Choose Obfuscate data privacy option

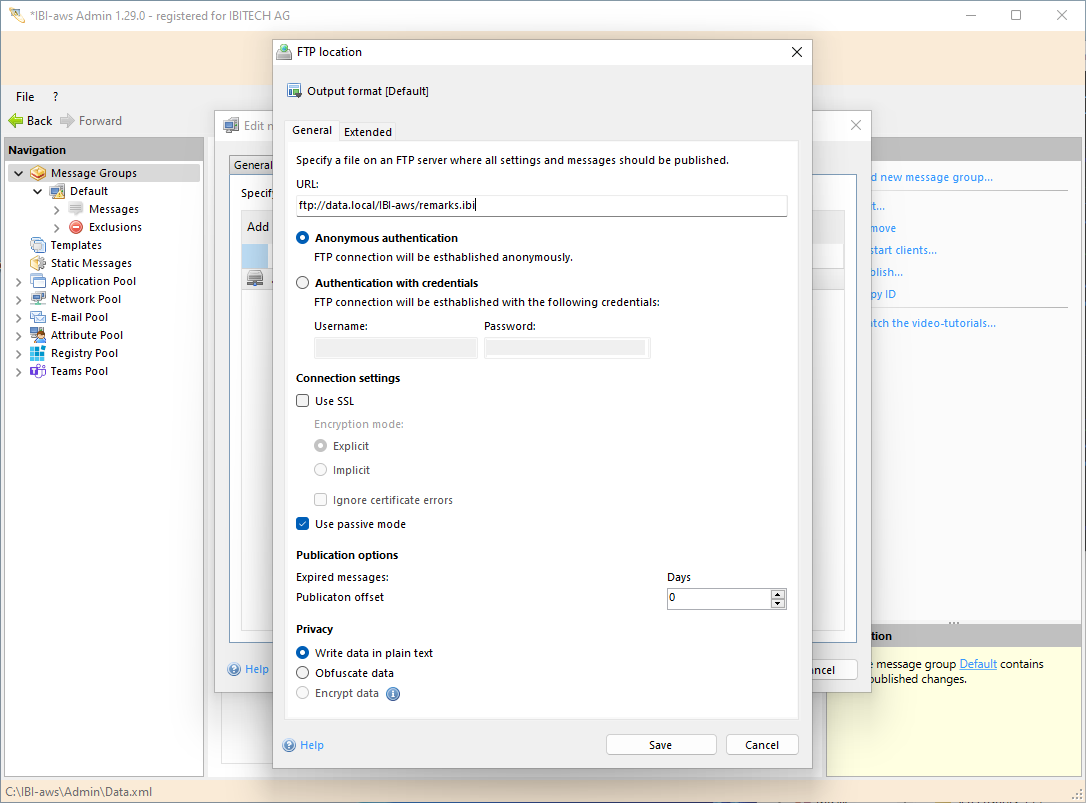(x=303, y=673)
